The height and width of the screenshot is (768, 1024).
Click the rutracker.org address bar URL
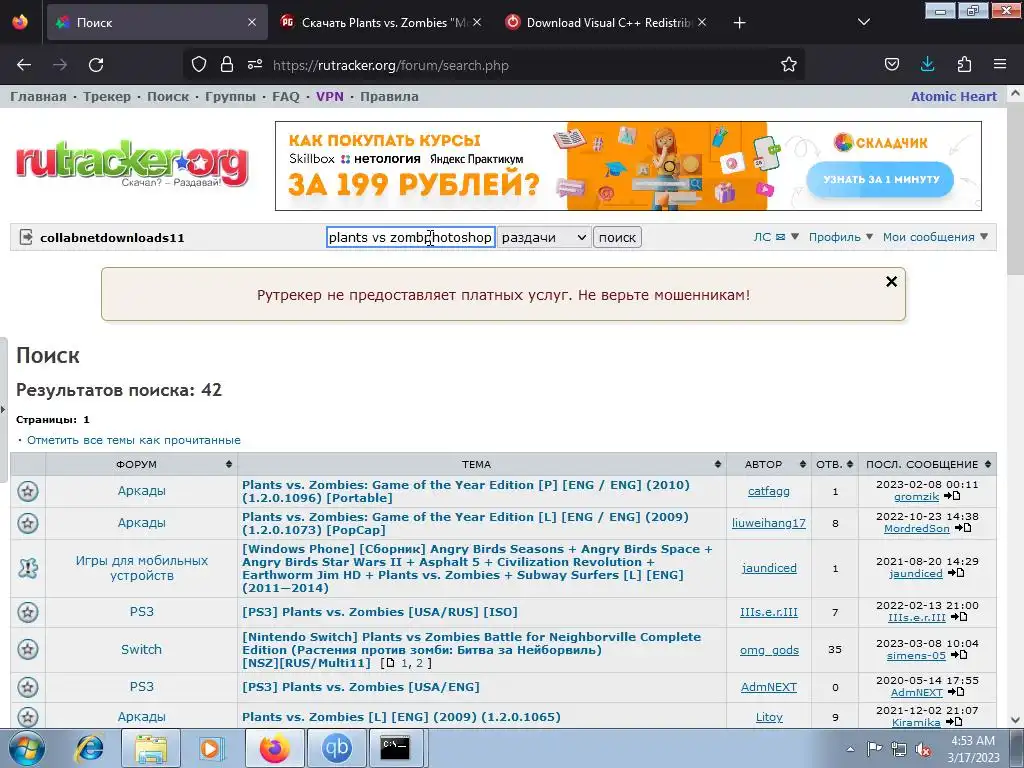click(x=391, y=65)
